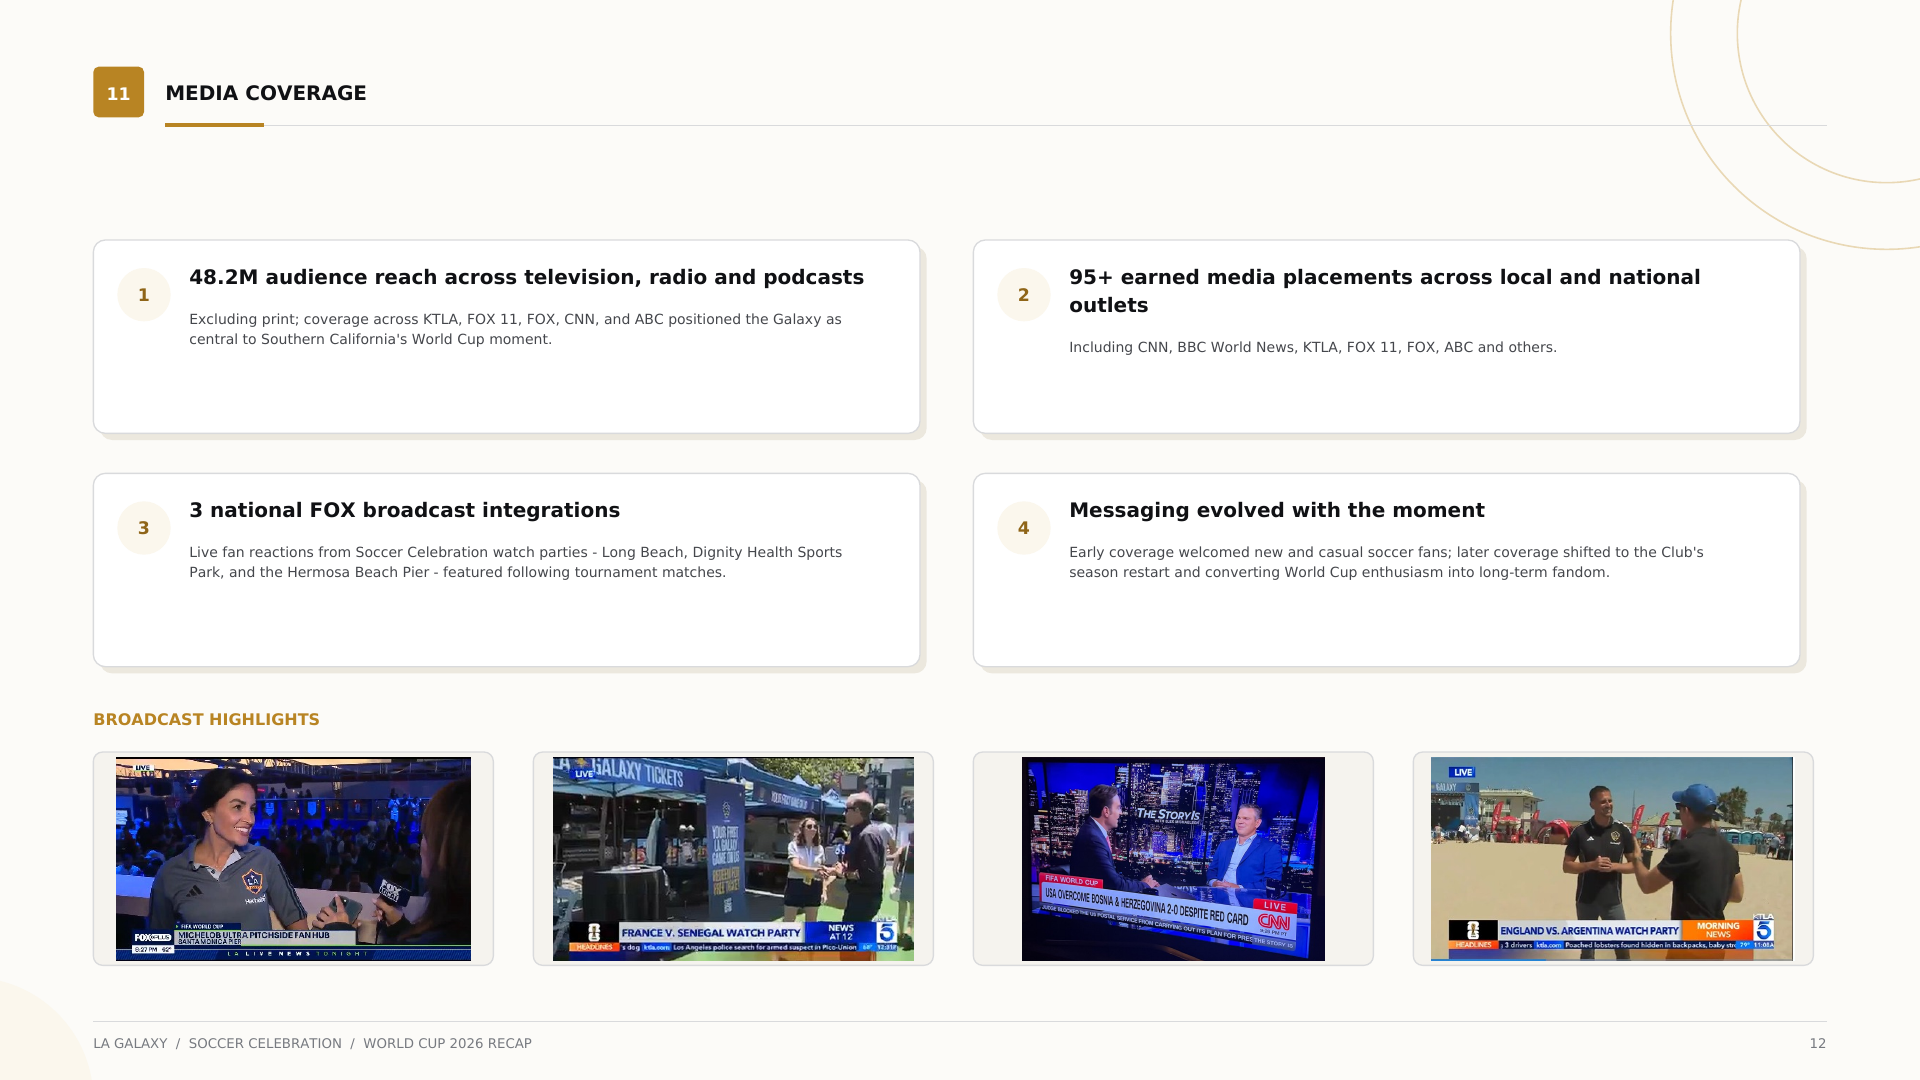Click the text 'Including CNN, BBC World News'

click(x=1313, y=347)
